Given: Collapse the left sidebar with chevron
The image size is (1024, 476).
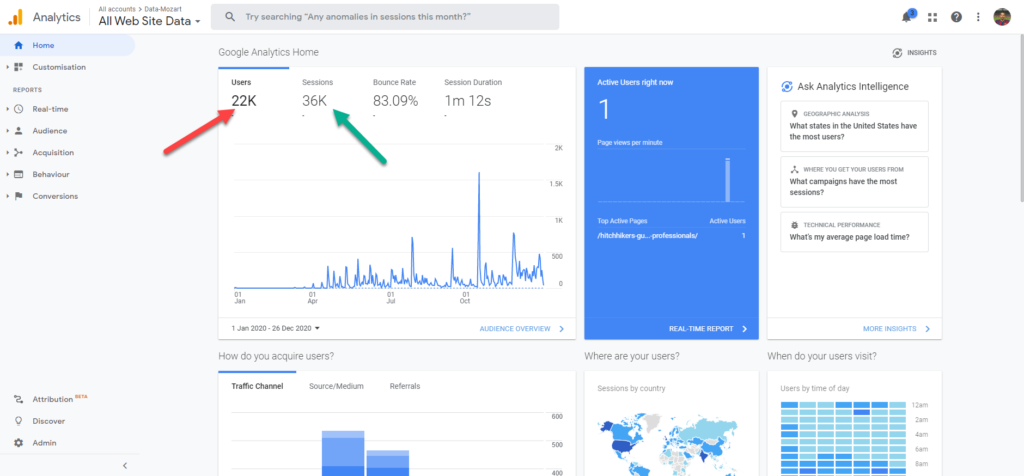Looking at the screenshot, I should [x=125, y=466].
